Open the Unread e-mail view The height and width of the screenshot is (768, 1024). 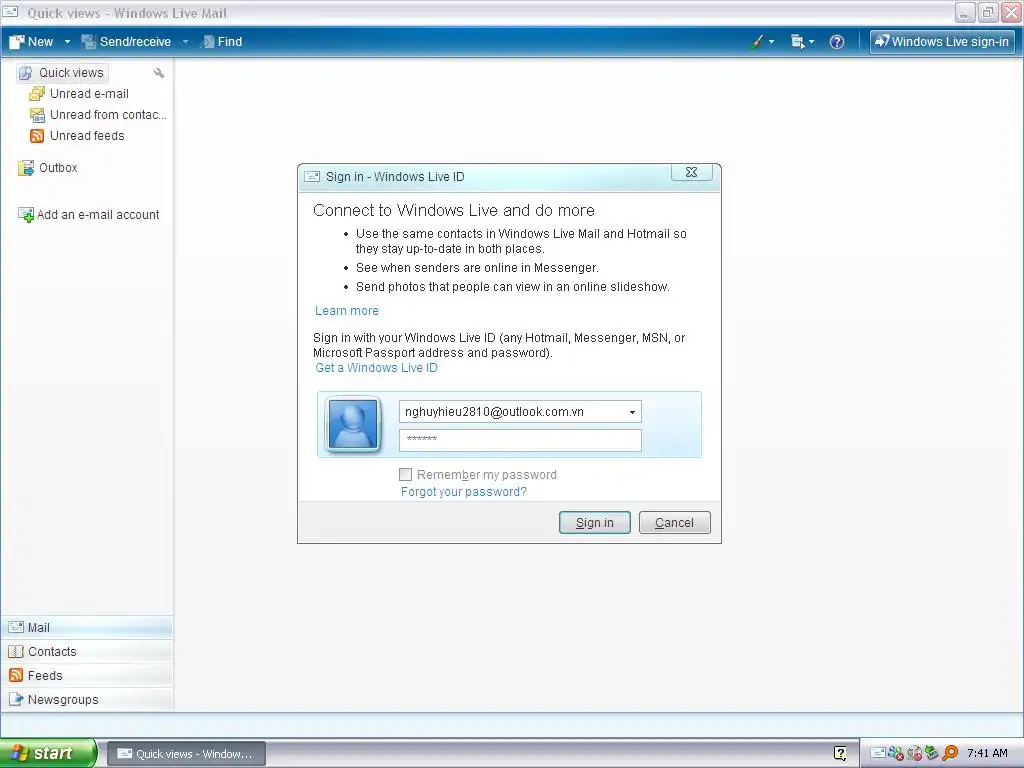point(79,93)
